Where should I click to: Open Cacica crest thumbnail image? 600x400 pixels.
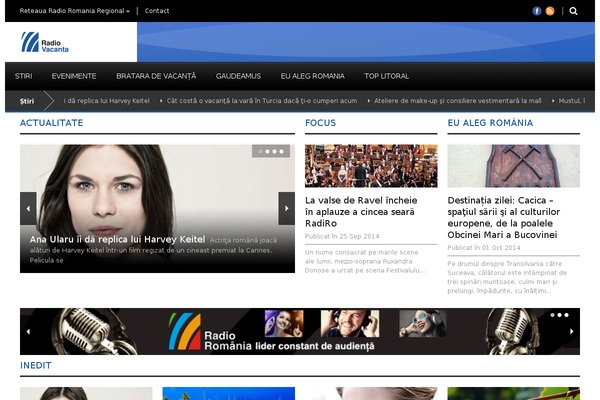point(514,166)
